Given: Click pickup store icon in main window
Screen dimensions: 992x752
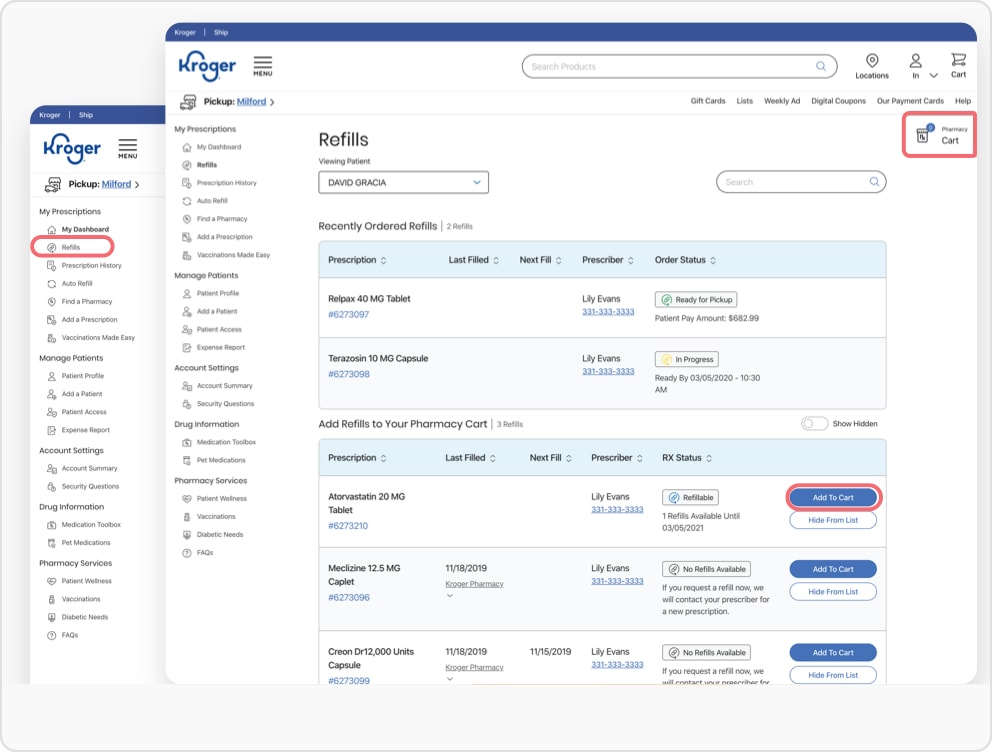Looking at the screenshot, I should pos(188,102).
